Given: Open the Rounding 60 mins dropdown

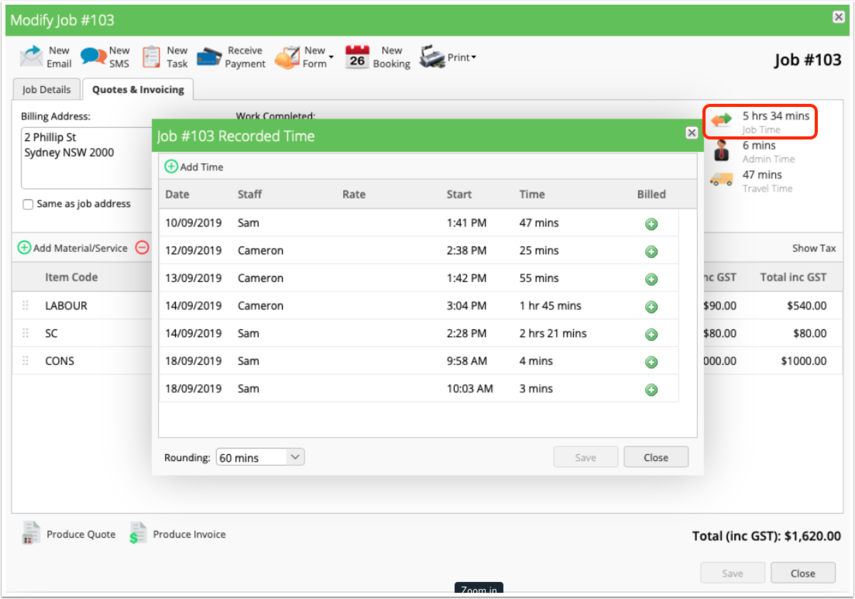Looking at the screenshot, I should coord(260,457).
